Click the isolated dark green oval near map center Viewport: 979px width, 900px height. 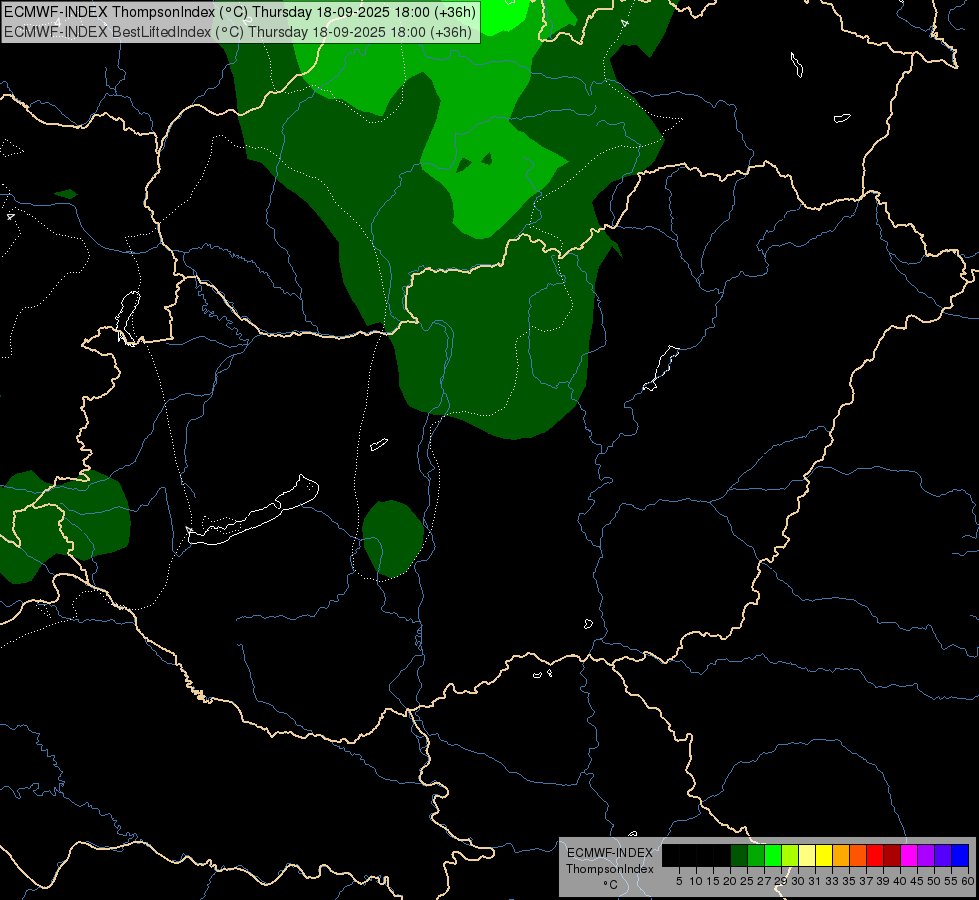[x=393, y=538]
